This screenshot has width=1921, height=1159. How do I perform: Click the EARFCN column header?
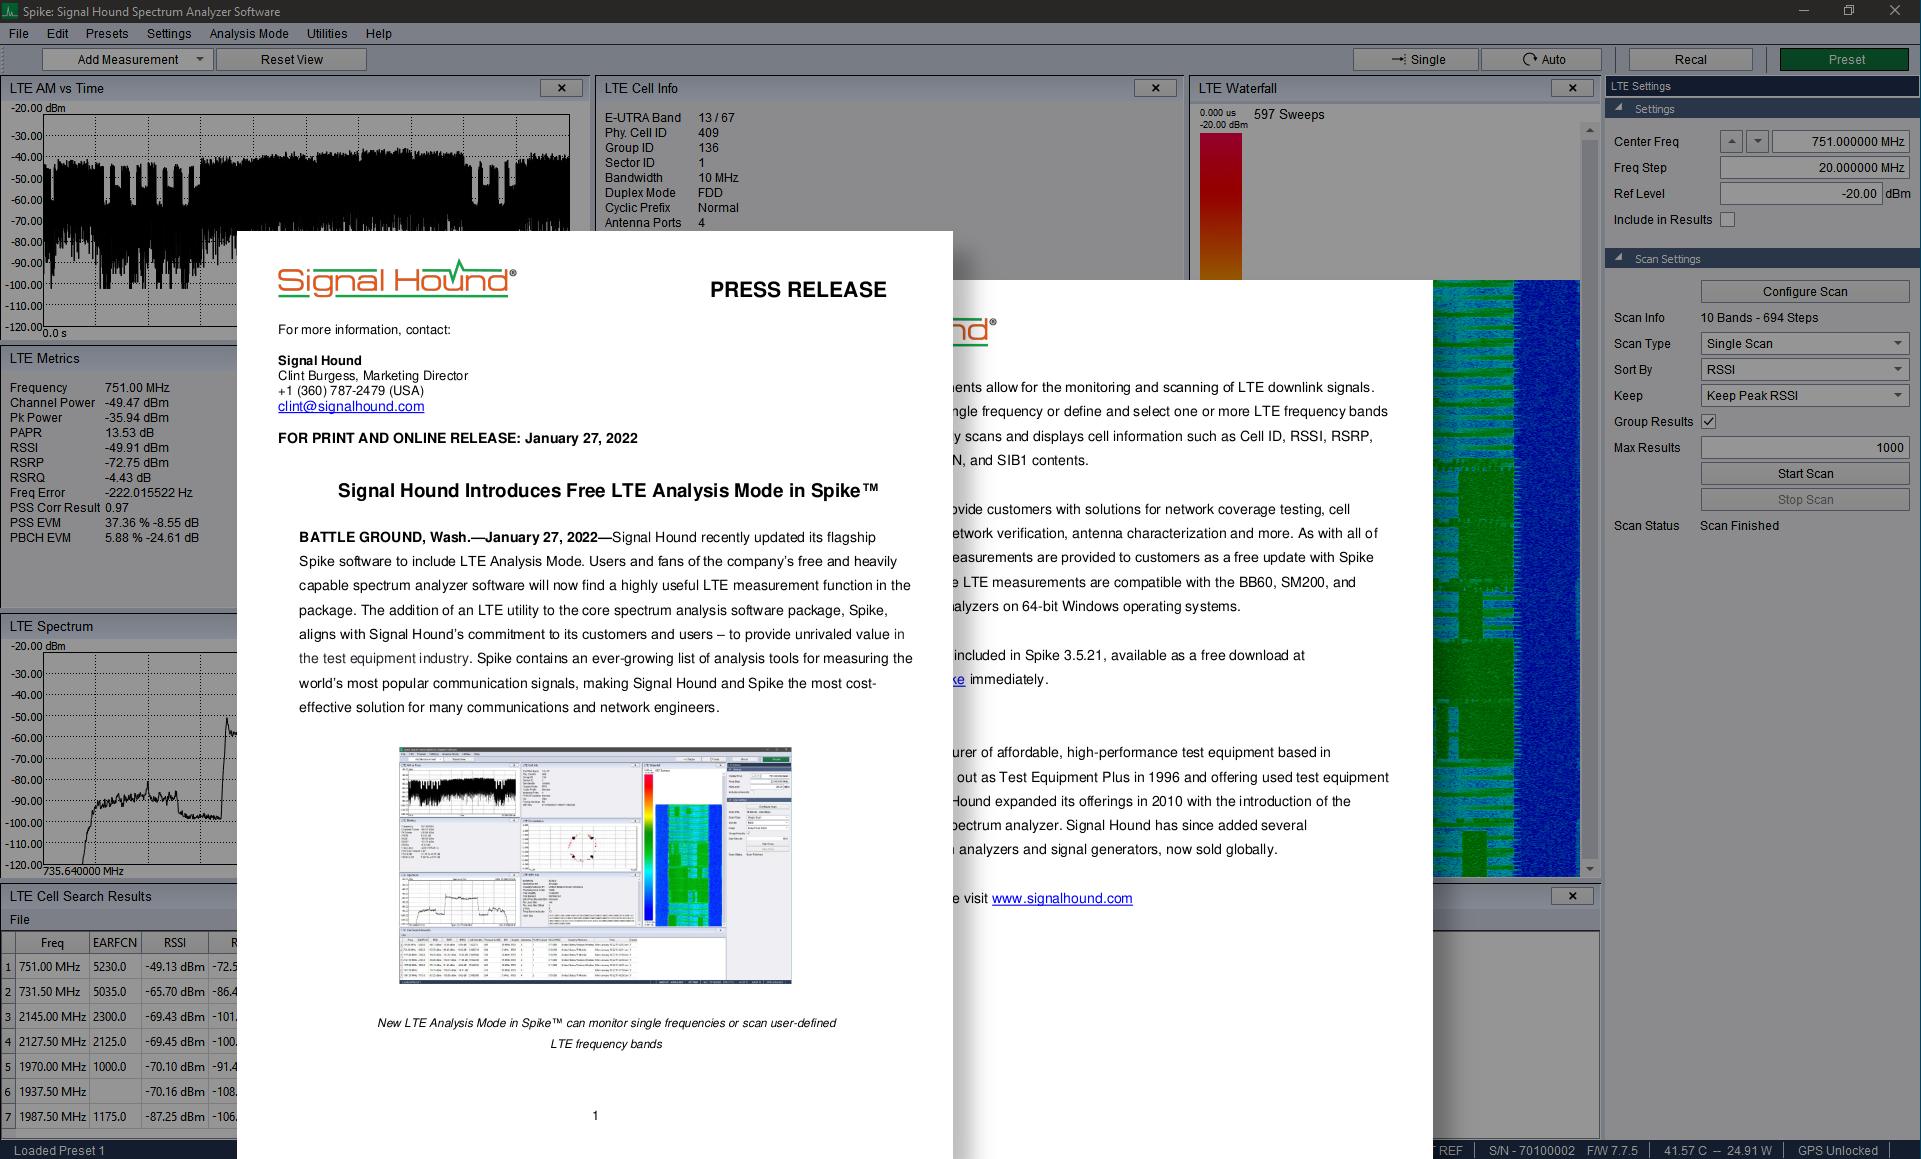coord(114,943)
